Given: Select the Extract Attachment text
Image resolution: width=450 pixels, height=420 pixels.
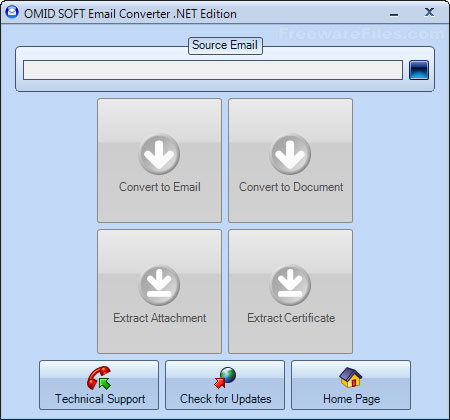Looking at the screenshot, I should click(x=160, y=318).
